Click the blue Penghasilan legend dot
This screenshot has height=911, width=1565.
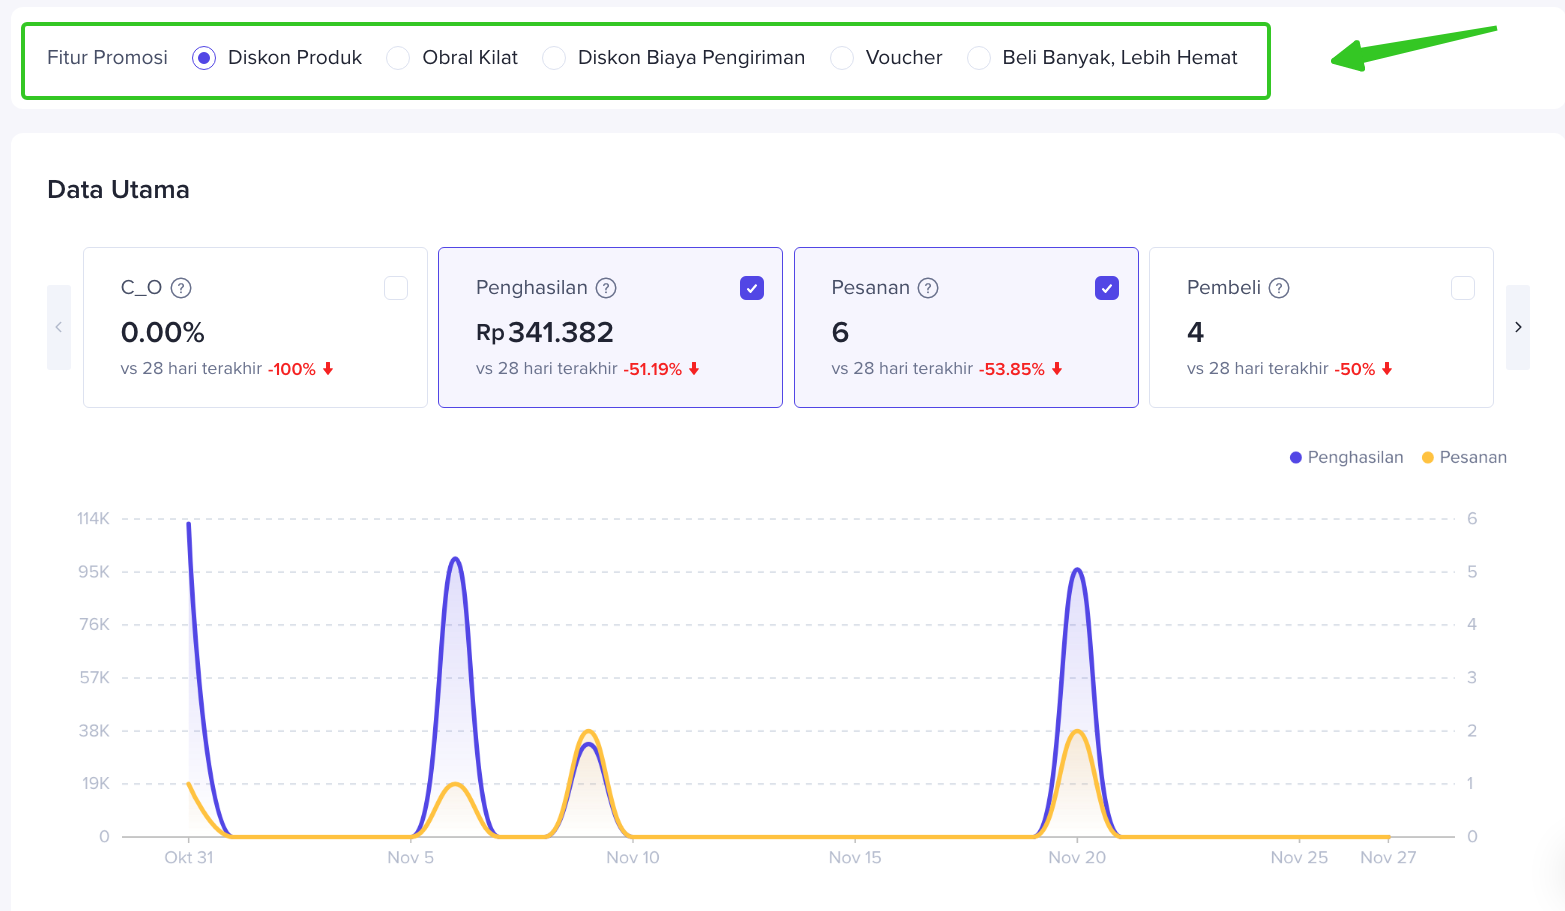(1296, 458)
